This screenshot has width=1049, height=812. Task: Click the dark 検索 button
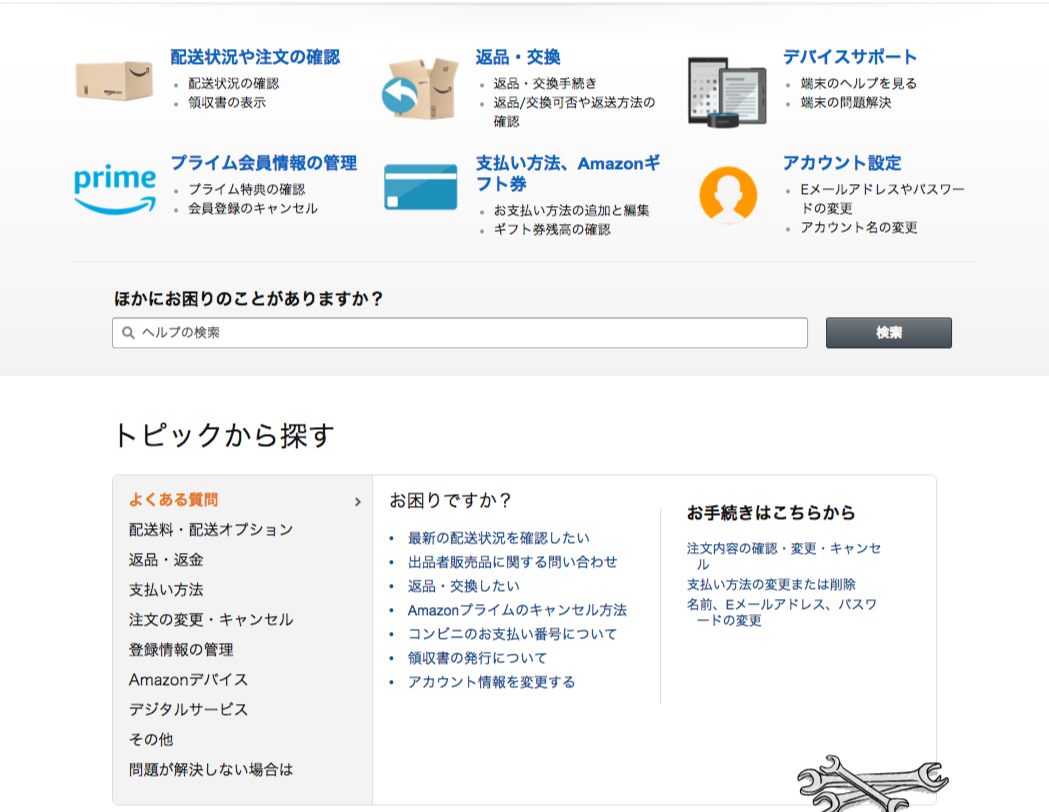pyautogui.click(x=888, y=332)
